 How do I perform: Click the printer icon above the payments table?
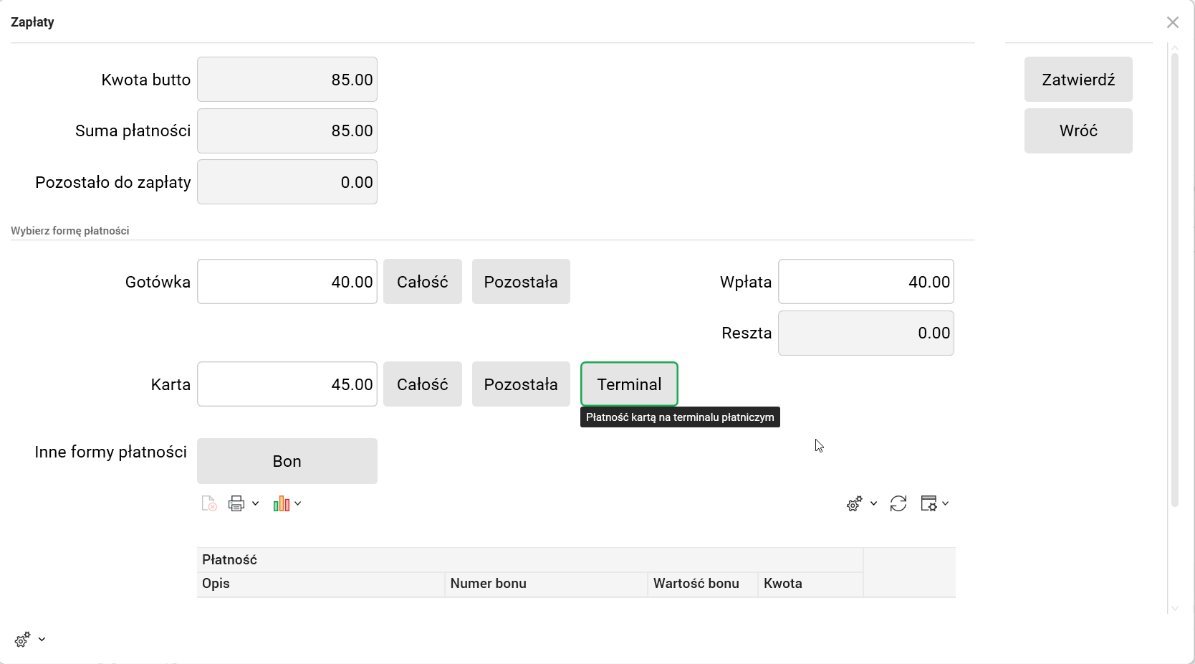click(236, 504)
